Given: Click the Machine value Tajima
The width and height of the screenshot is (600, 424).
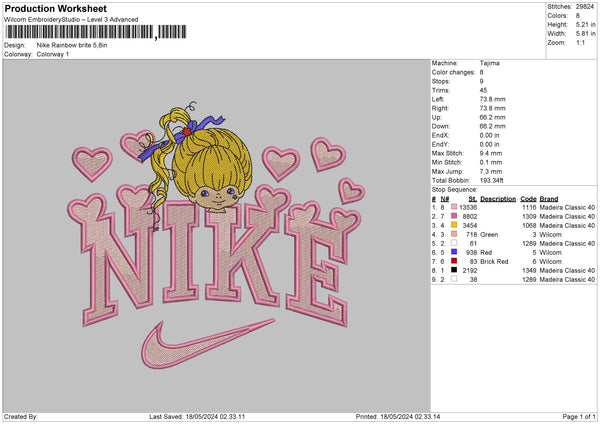Looking at the screenshot, I should pyautogui.click(x=489, y=63).
